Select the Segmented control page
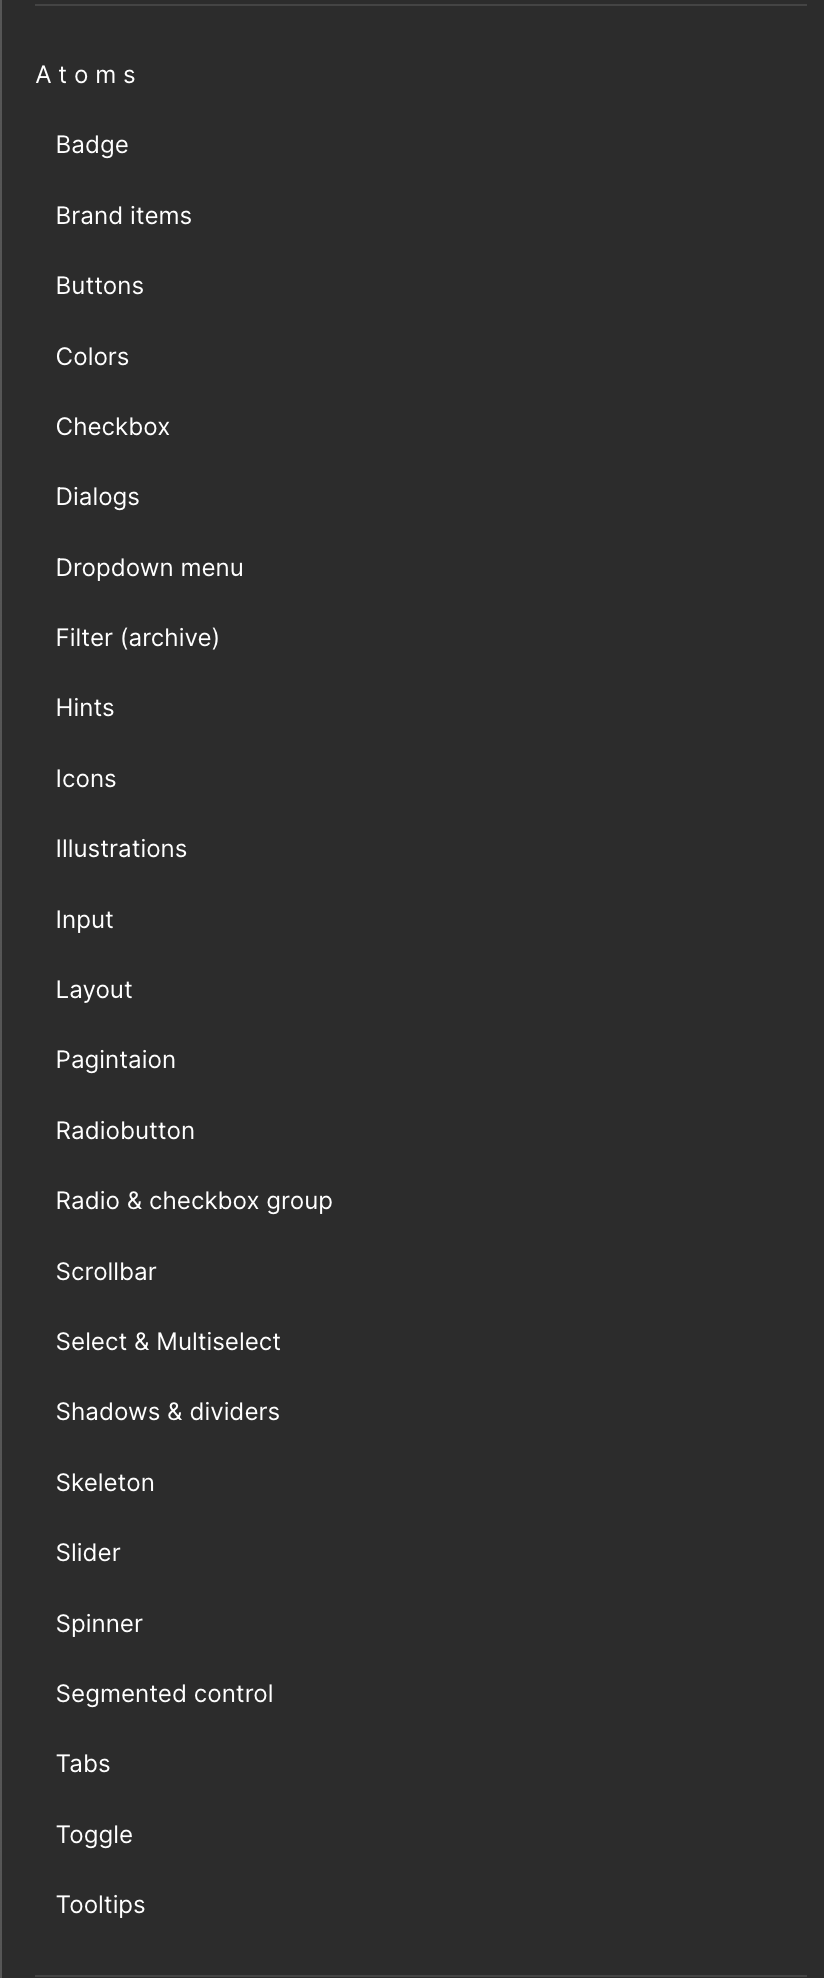824x1978 pixels. pos(164,1694)
